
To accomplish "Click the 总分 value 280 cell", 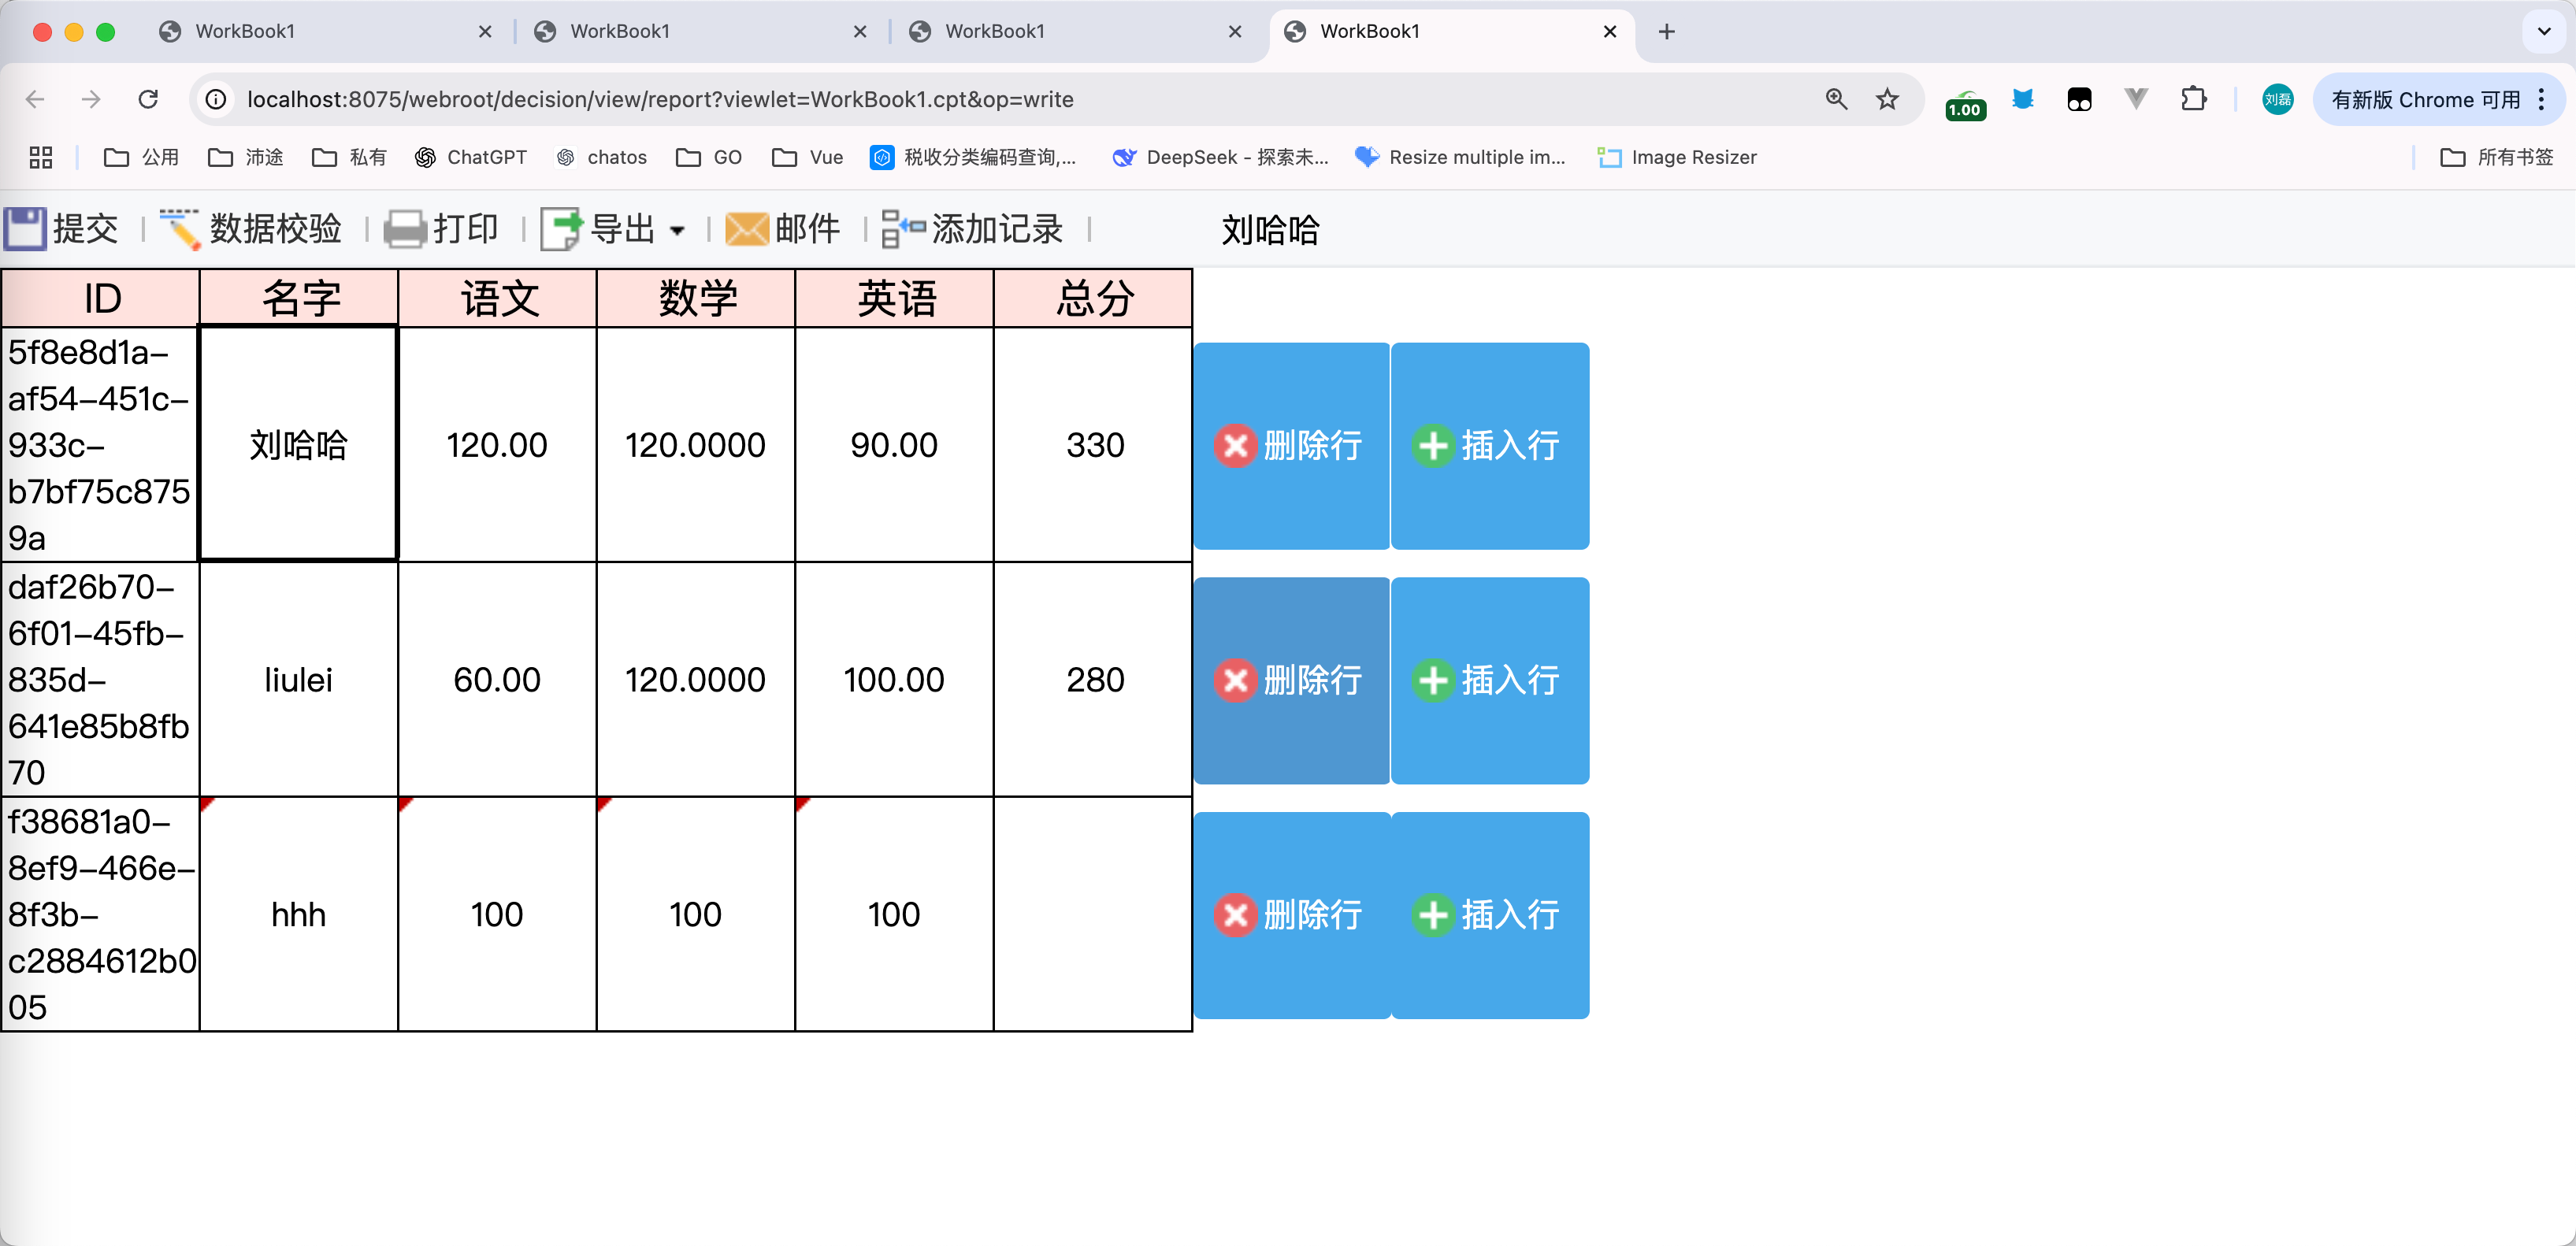I will pyautogui.click(x=1093, y=680).
